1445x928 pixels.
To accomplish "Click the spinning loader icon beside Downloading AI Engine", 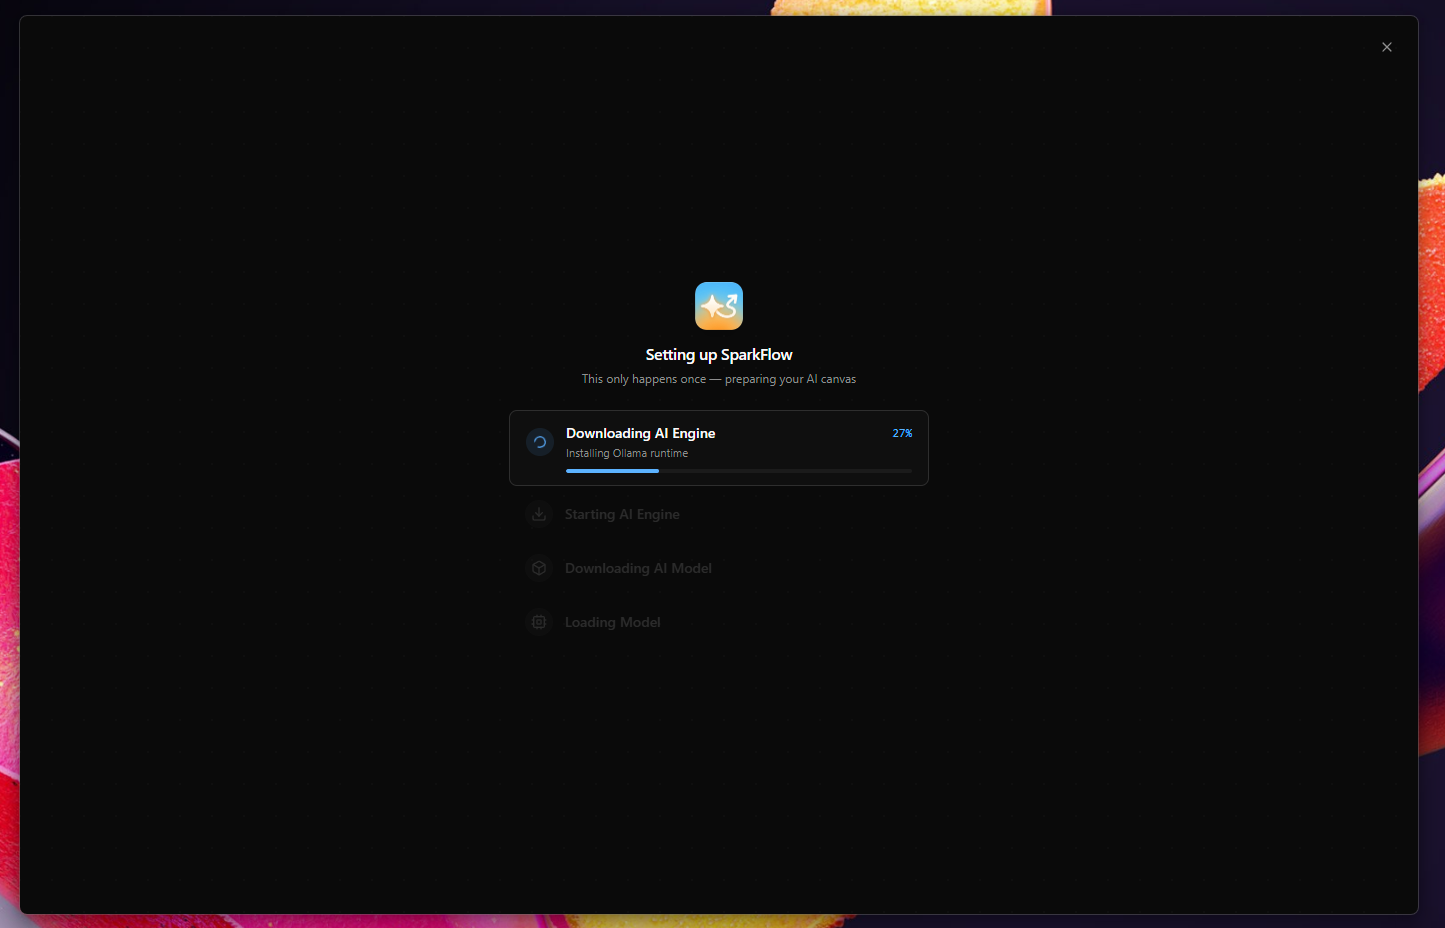I will tap(540, 442).
